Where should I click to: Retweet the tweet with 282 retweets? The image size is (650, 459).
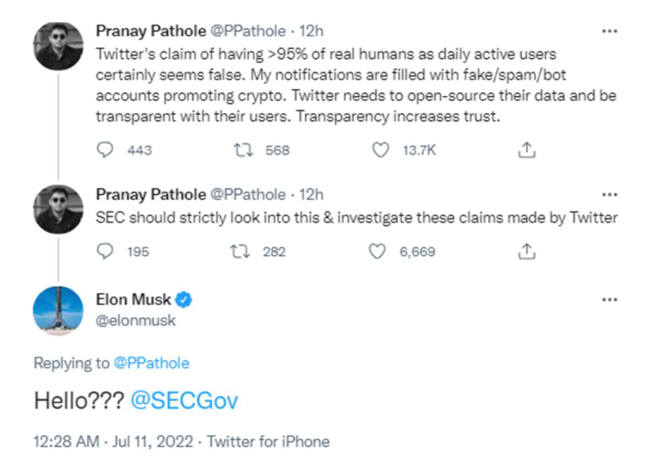(241, 252)
